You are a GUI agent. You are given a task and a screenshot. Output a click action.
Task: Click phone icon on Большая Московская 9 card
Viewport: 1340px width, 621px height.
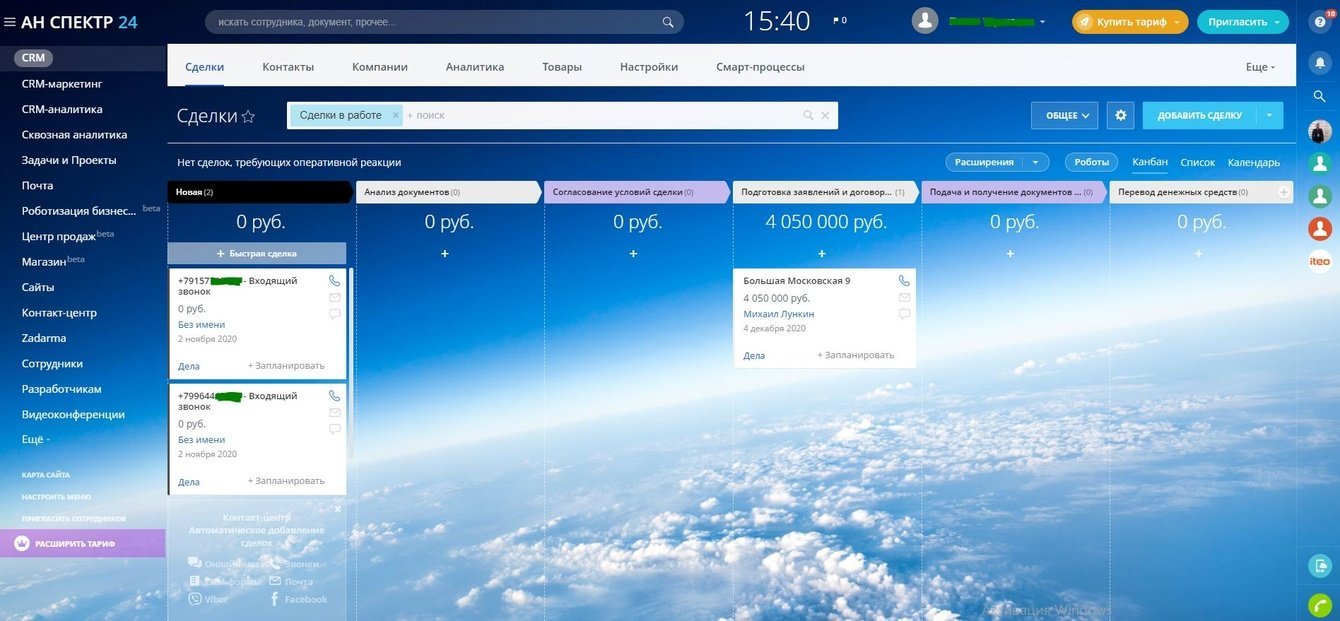point(904,281)
